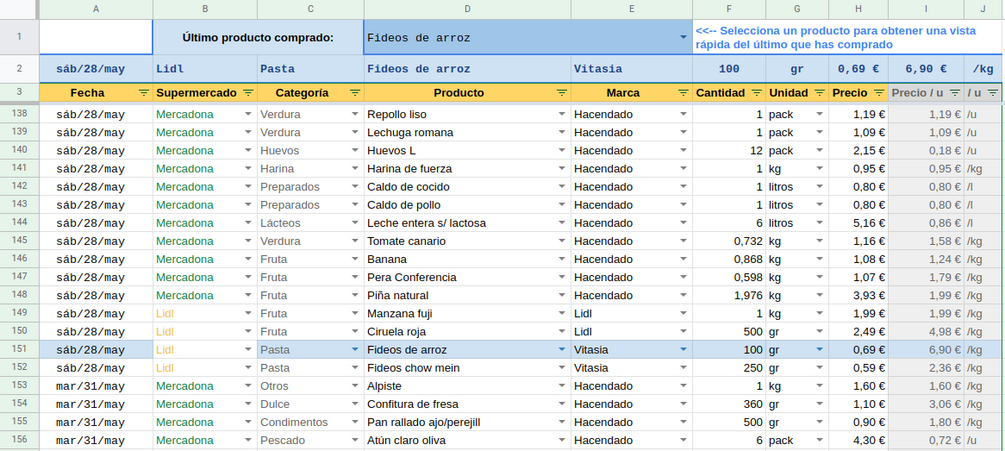The height and width of the screenshot is (451, 1005).
Task: Open unit dropdown in Alpiste row
Action: click(x=819, y=386)
